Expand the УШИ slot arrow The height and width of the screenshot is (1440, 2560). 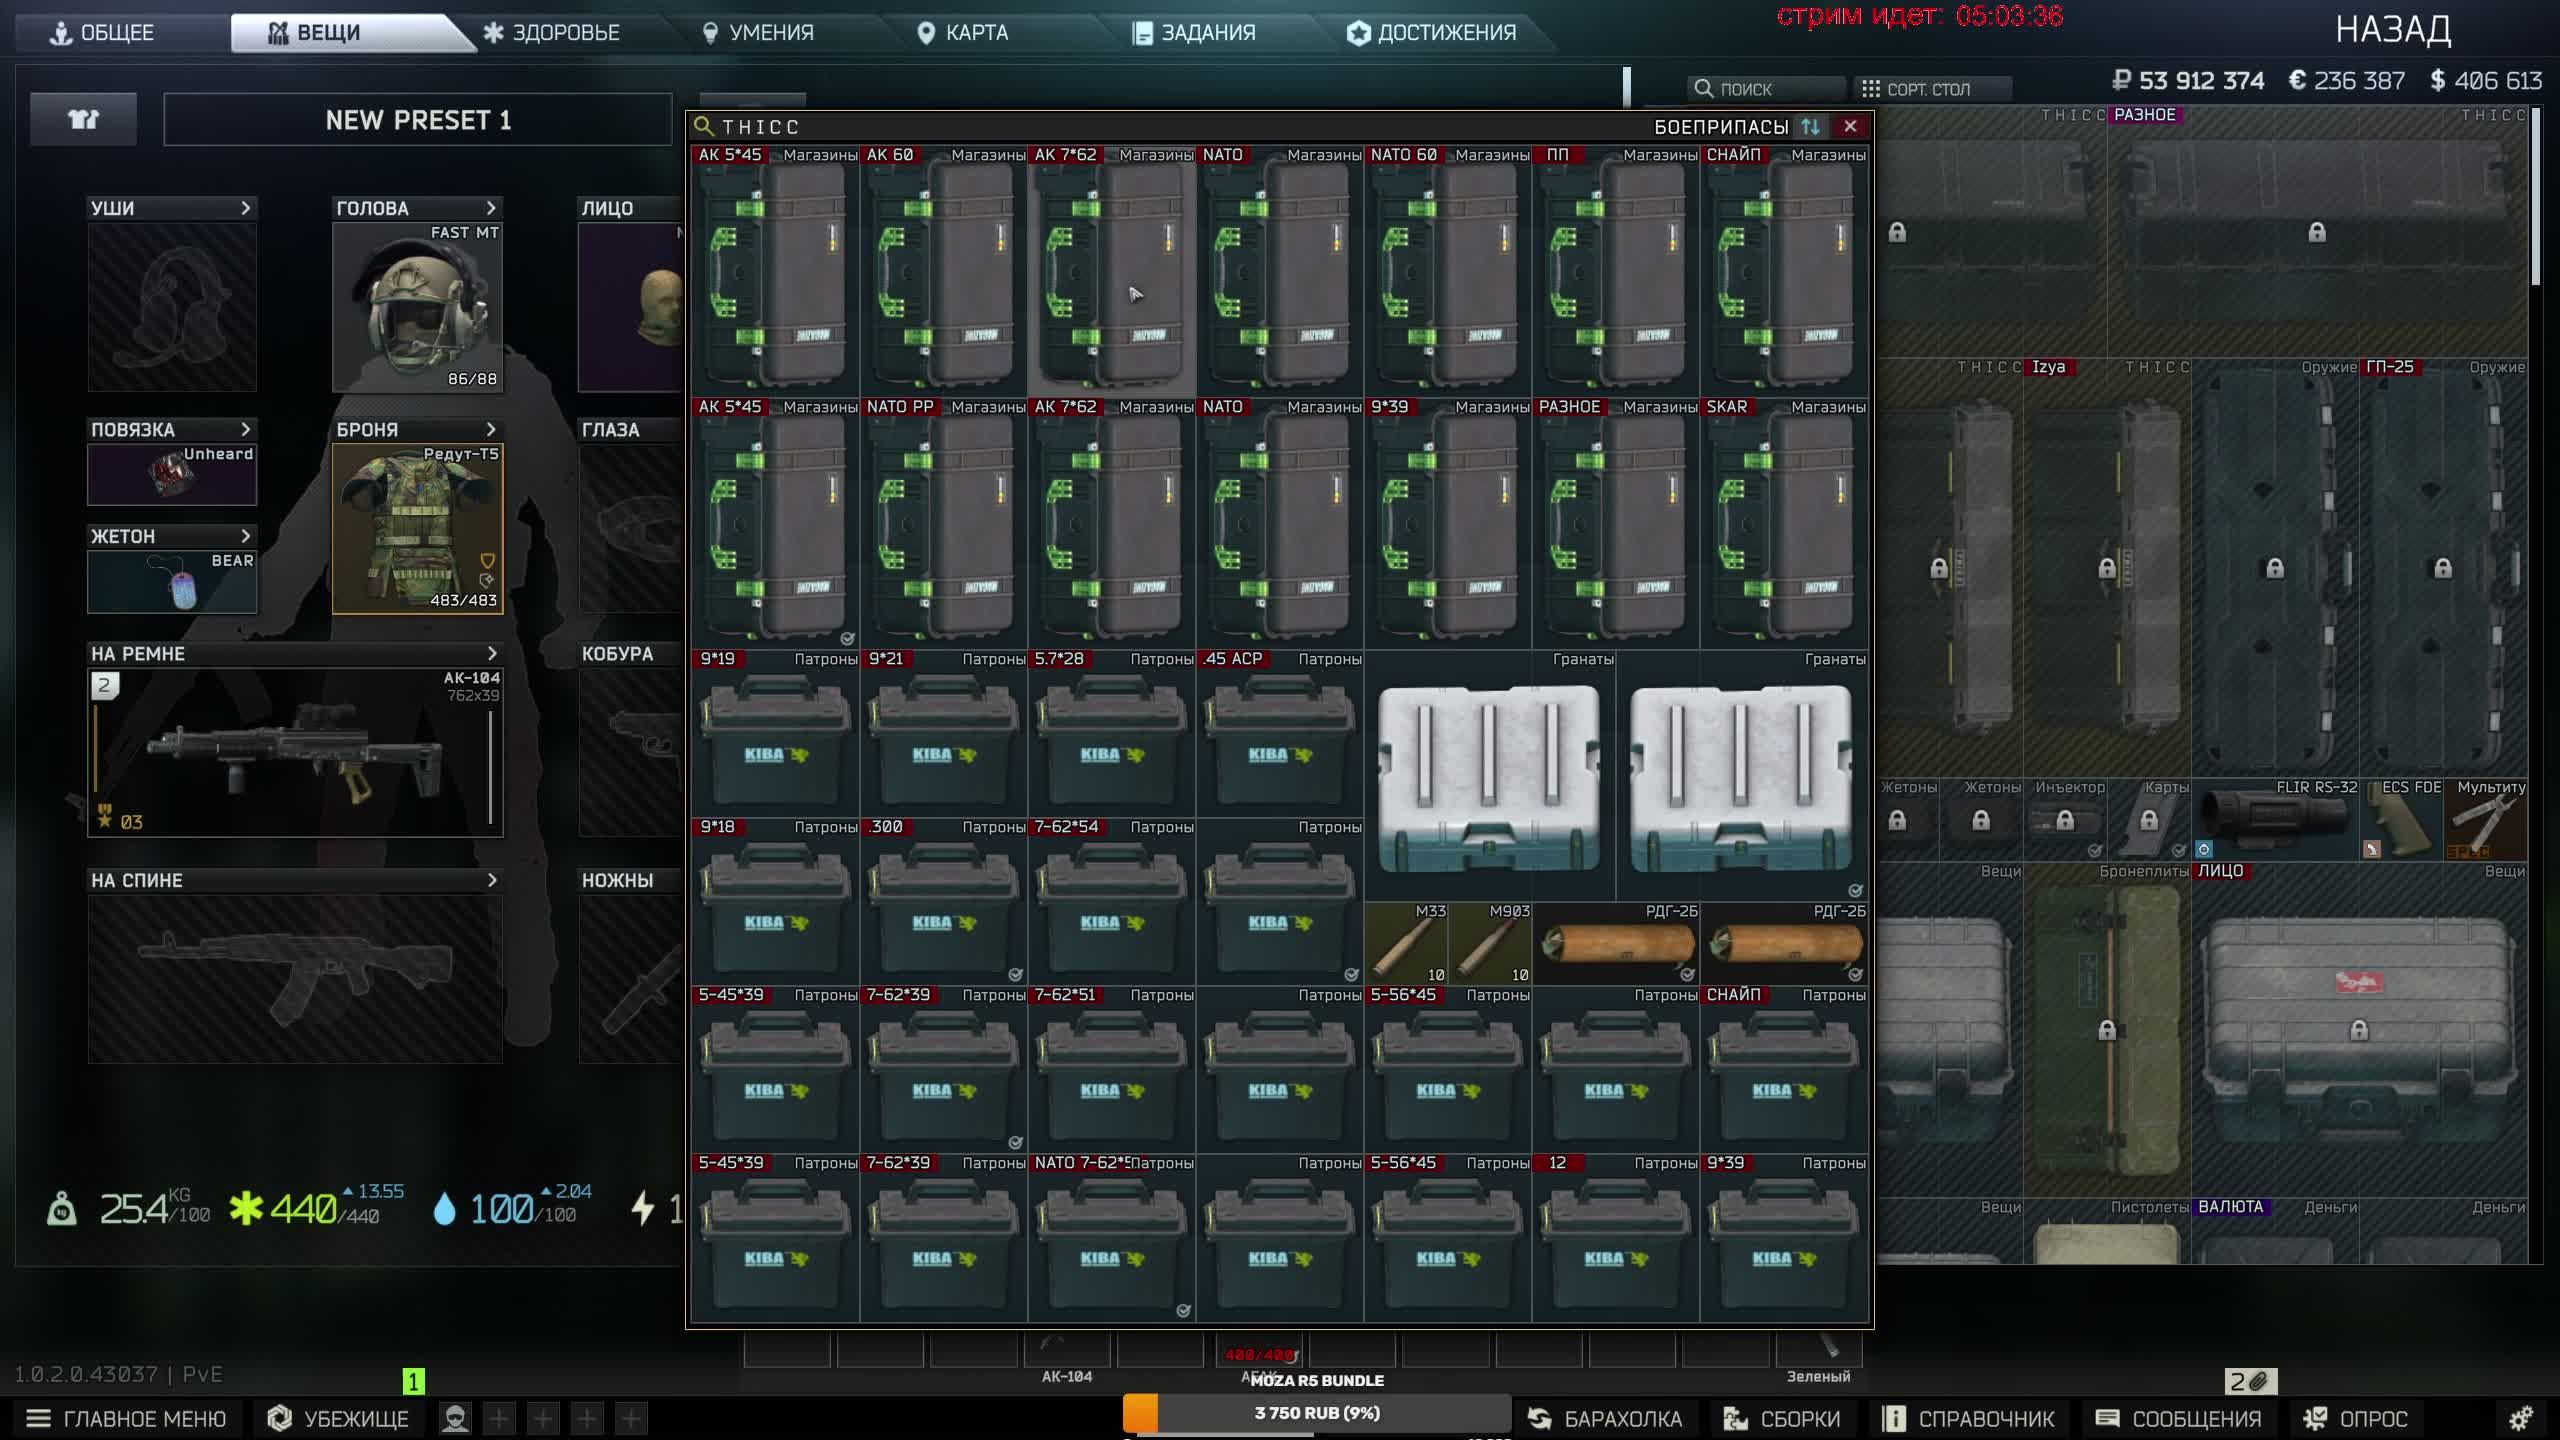click(x=245, y=208)
